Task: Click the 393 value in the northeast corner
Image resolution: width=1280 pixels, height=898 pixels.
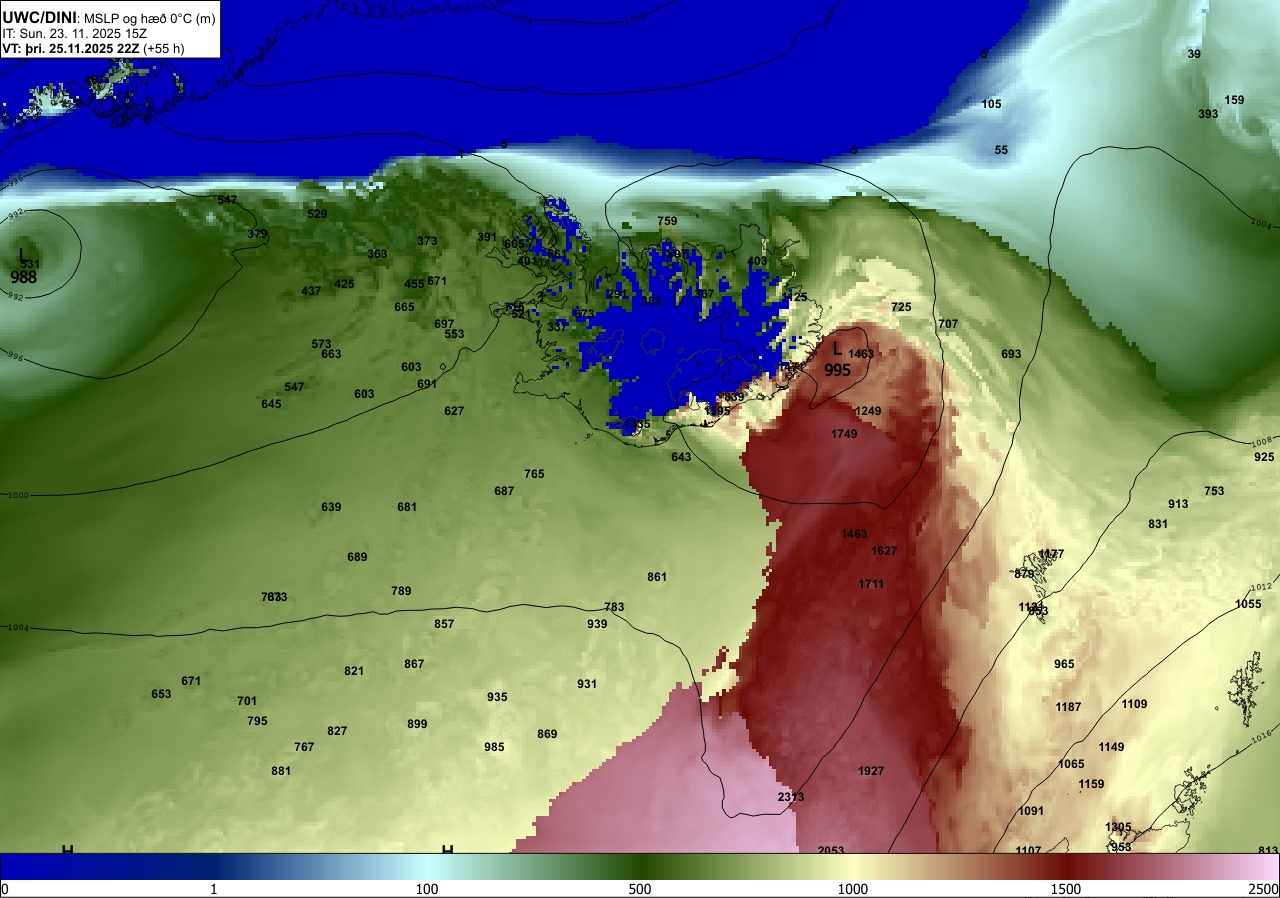Action: point(1208,114)
